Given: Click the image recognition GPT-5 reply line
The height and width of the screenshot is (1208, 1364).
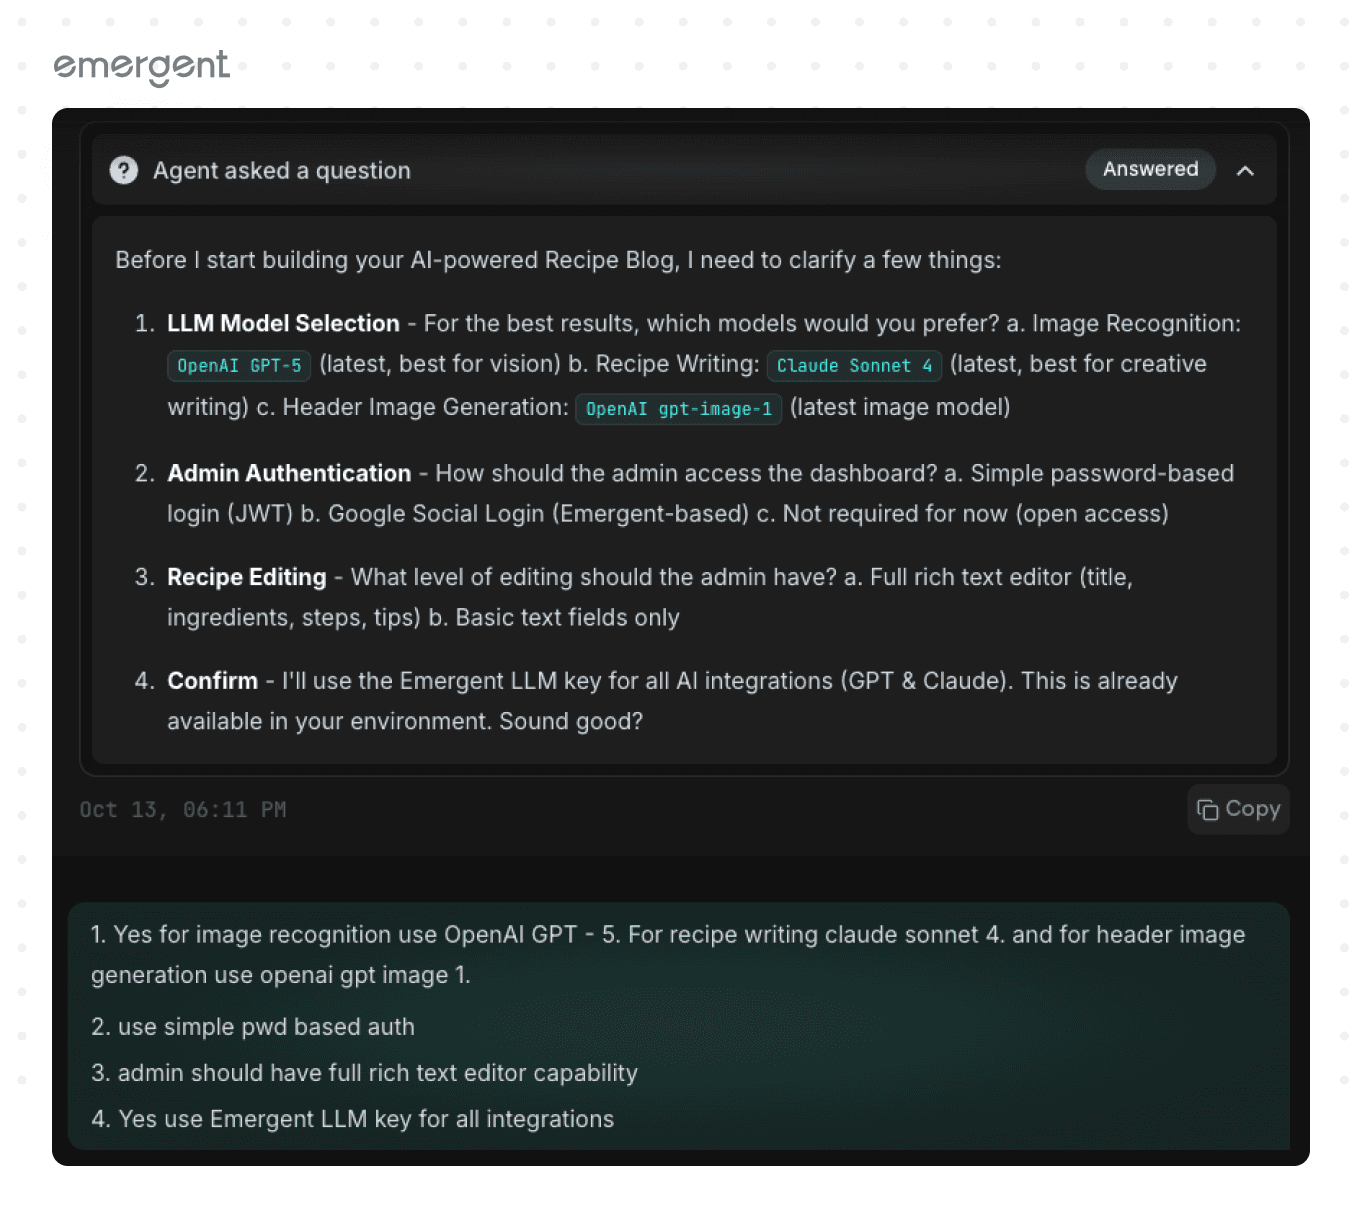Looking at the screenshot, I should pos(668,935).
